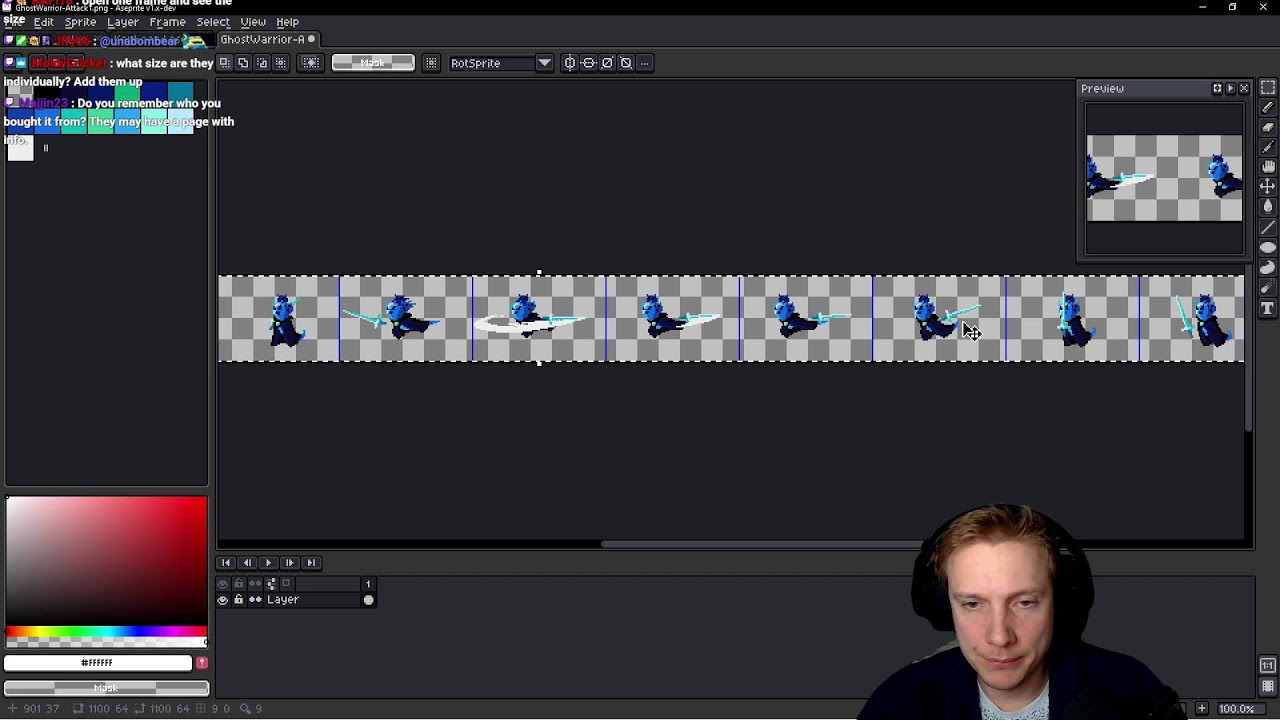Toggle lock on the Layer row
Image resolution: width=1280 pixels, height=720 pixels.
(x=238, y=600)
